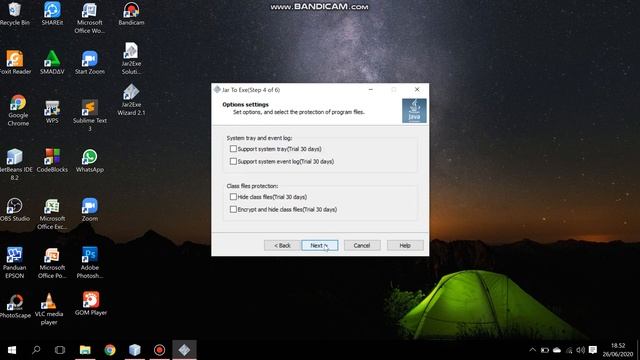Open File Explorer from the taskbar
The height and width of the screenshot is (360, 640).
tap(85, 350)
